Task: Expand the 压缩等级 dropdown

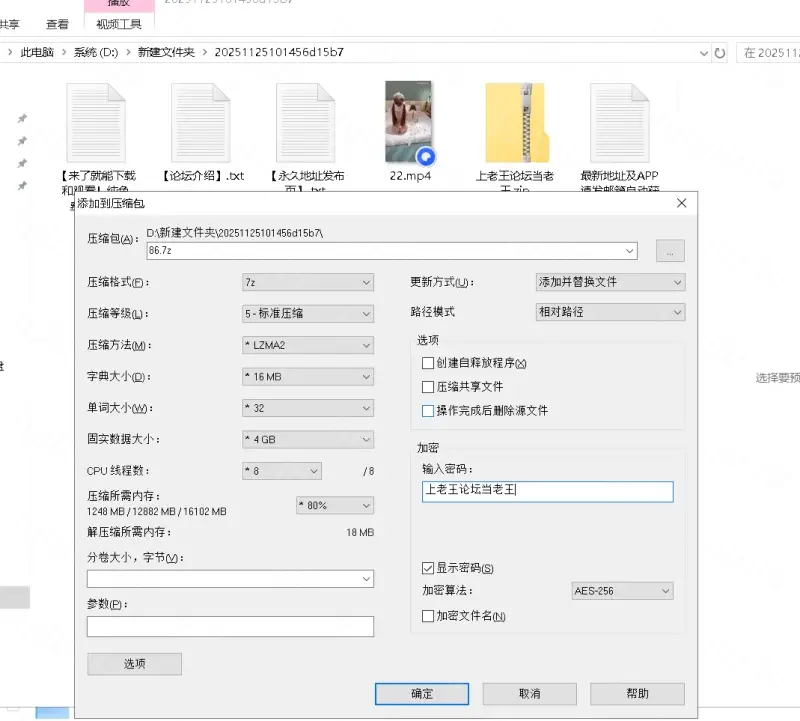Action: pyautogui.click(x=307, y=313)
